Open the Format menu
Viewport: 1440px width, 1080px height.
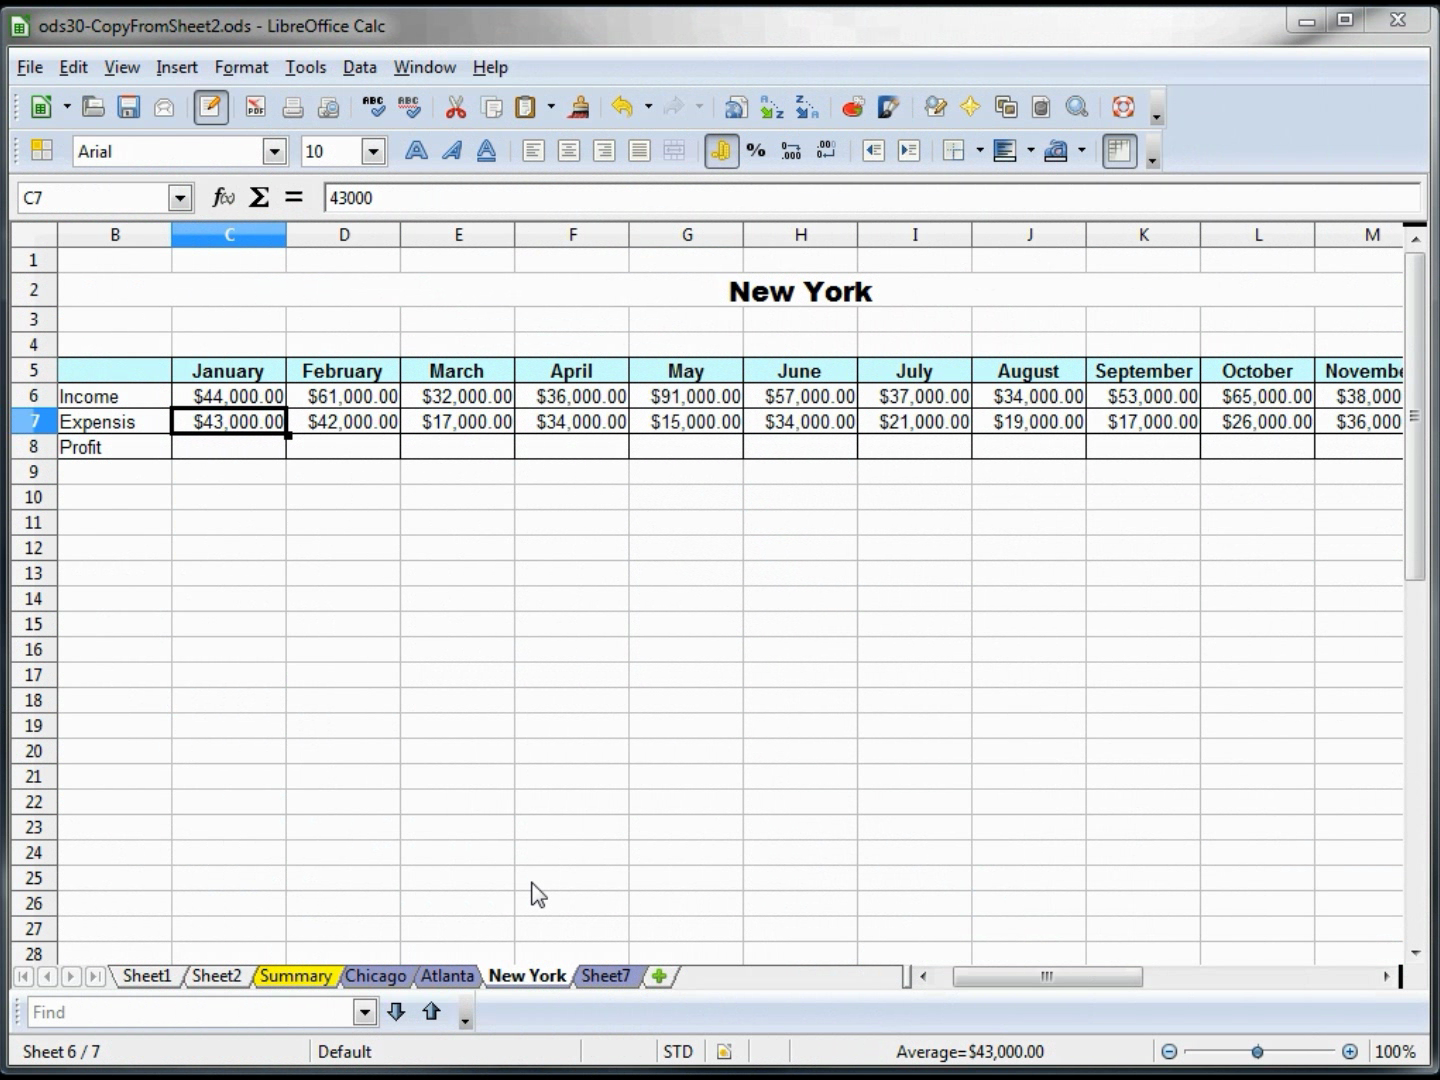tap(241, 67)
